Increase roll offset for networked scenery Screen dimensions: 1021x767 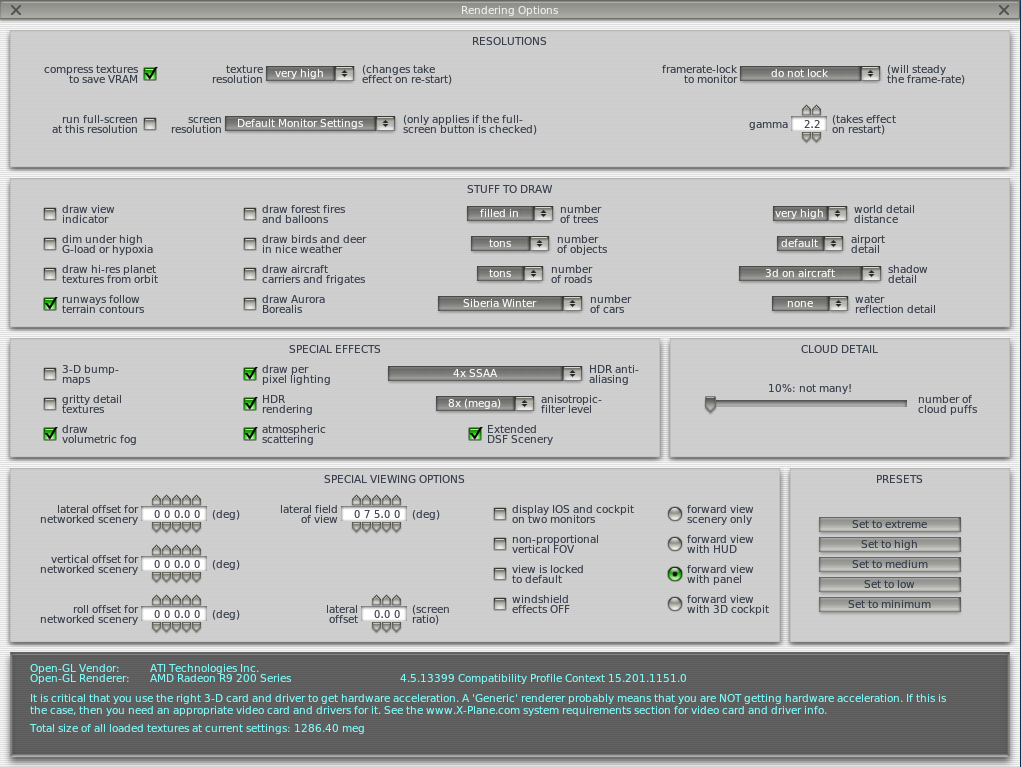pyautogui.click(x=176, y=600)
